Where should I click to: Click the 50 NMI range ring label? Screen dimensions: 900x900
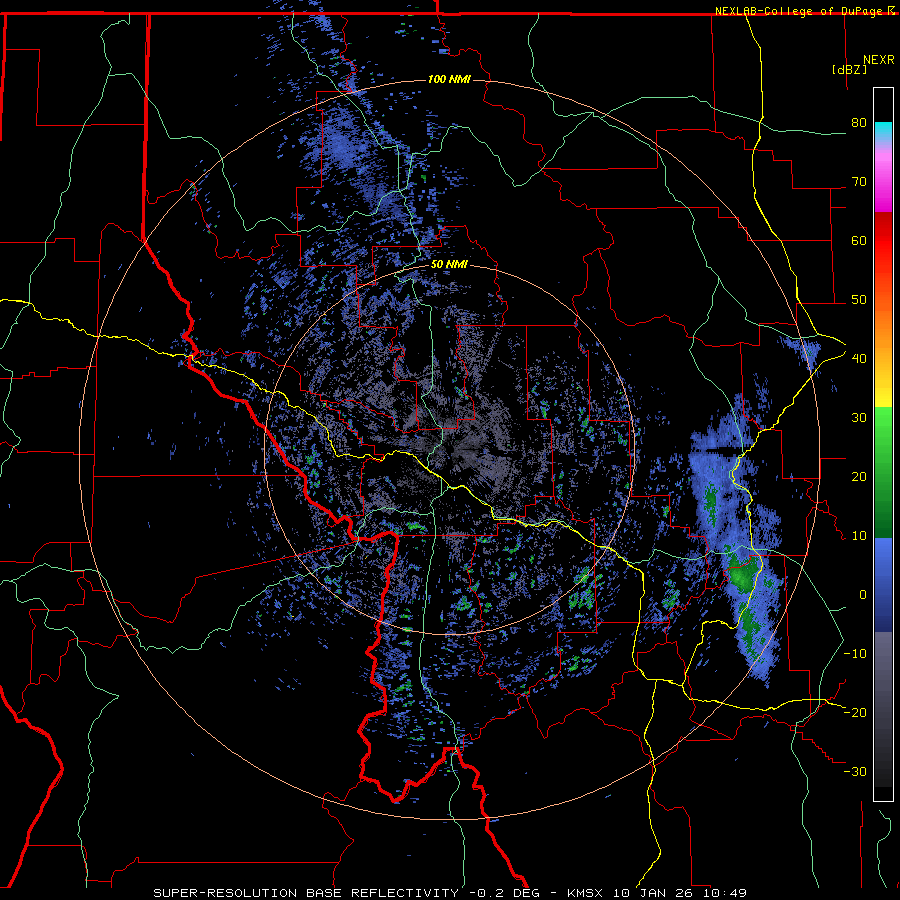click(449, 265)
